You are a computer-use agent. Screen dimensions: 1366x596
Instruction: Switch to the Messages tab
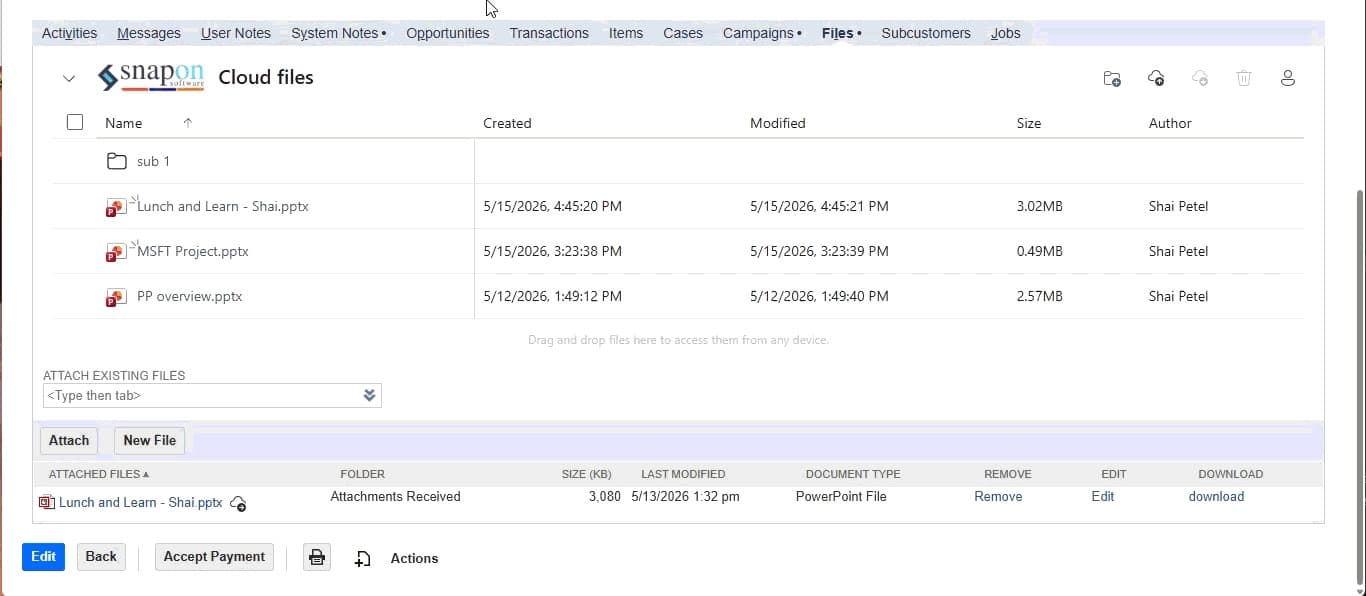149,33
